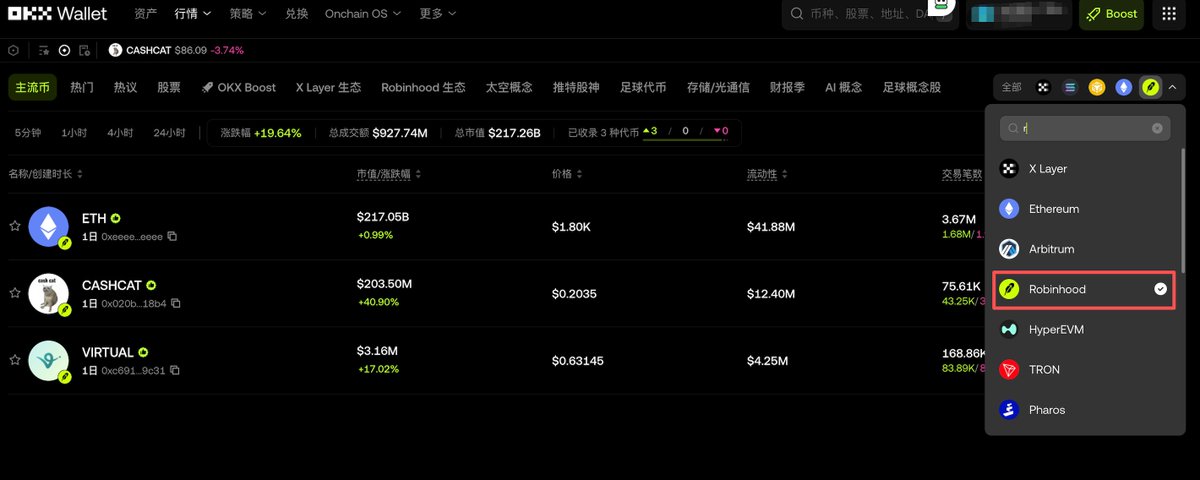Select Arbitrum in the chain dropdown
This screenshot has height=480, width=1200.
(x=1083, y=249)
